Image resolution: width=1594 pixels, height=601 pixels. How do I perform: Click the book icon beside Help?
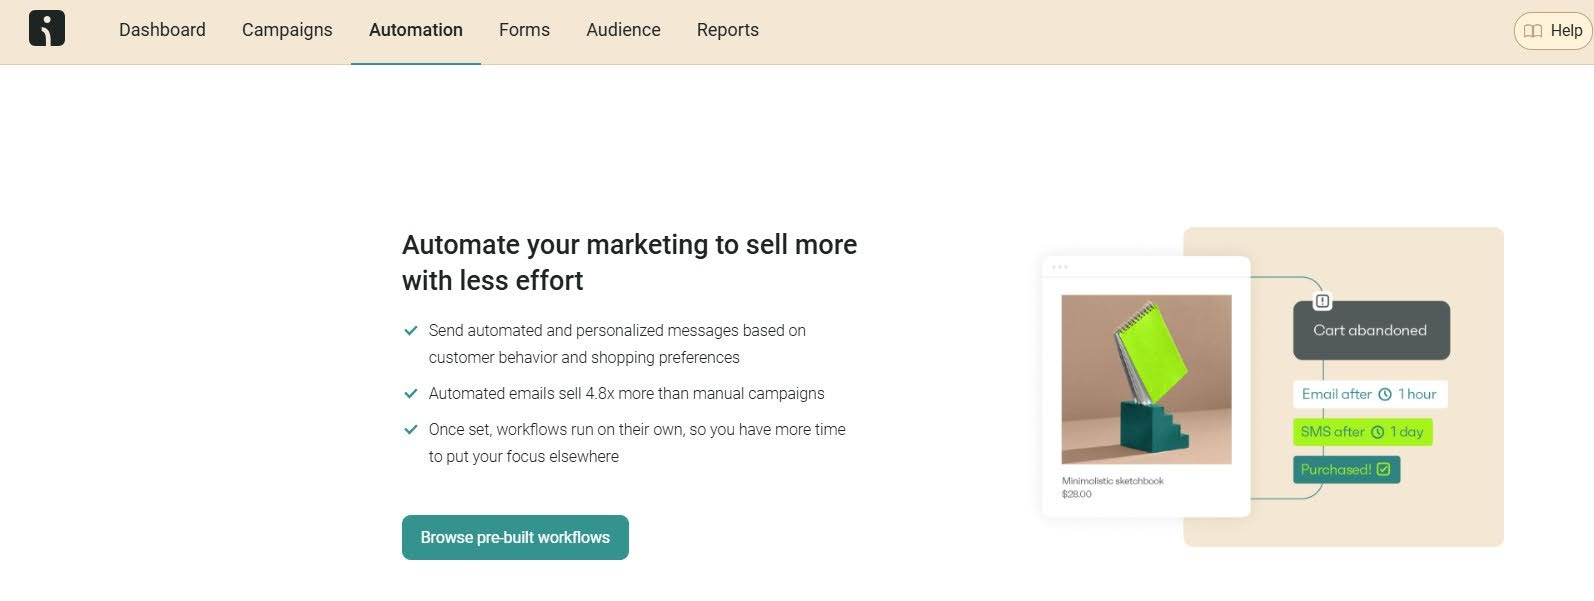tap(1533, 31)
